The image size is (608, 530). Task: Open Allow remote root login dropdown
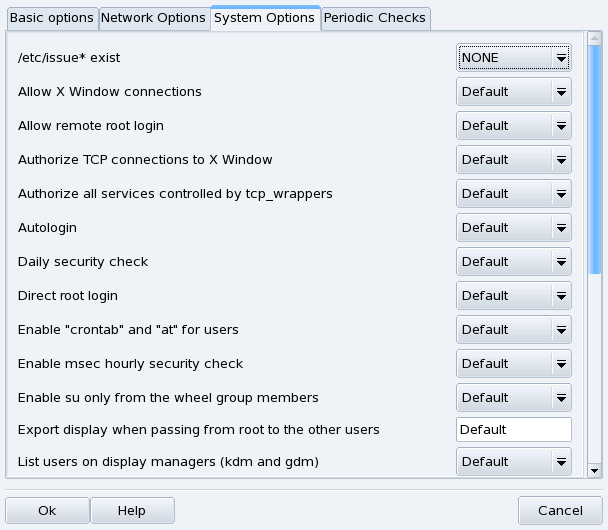tap(561, 126)
